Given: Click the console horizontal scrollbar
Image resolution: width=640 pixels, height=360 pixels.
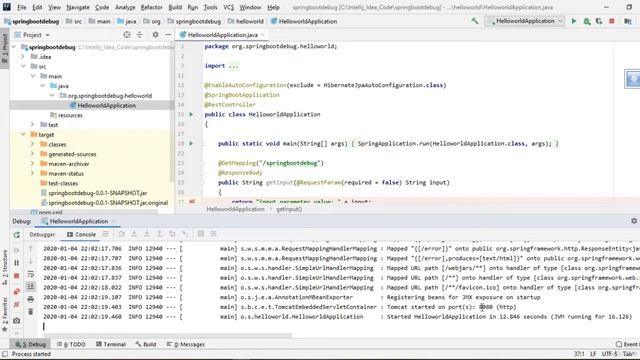Looking at the screenshot, I should (x=168, y=336).
